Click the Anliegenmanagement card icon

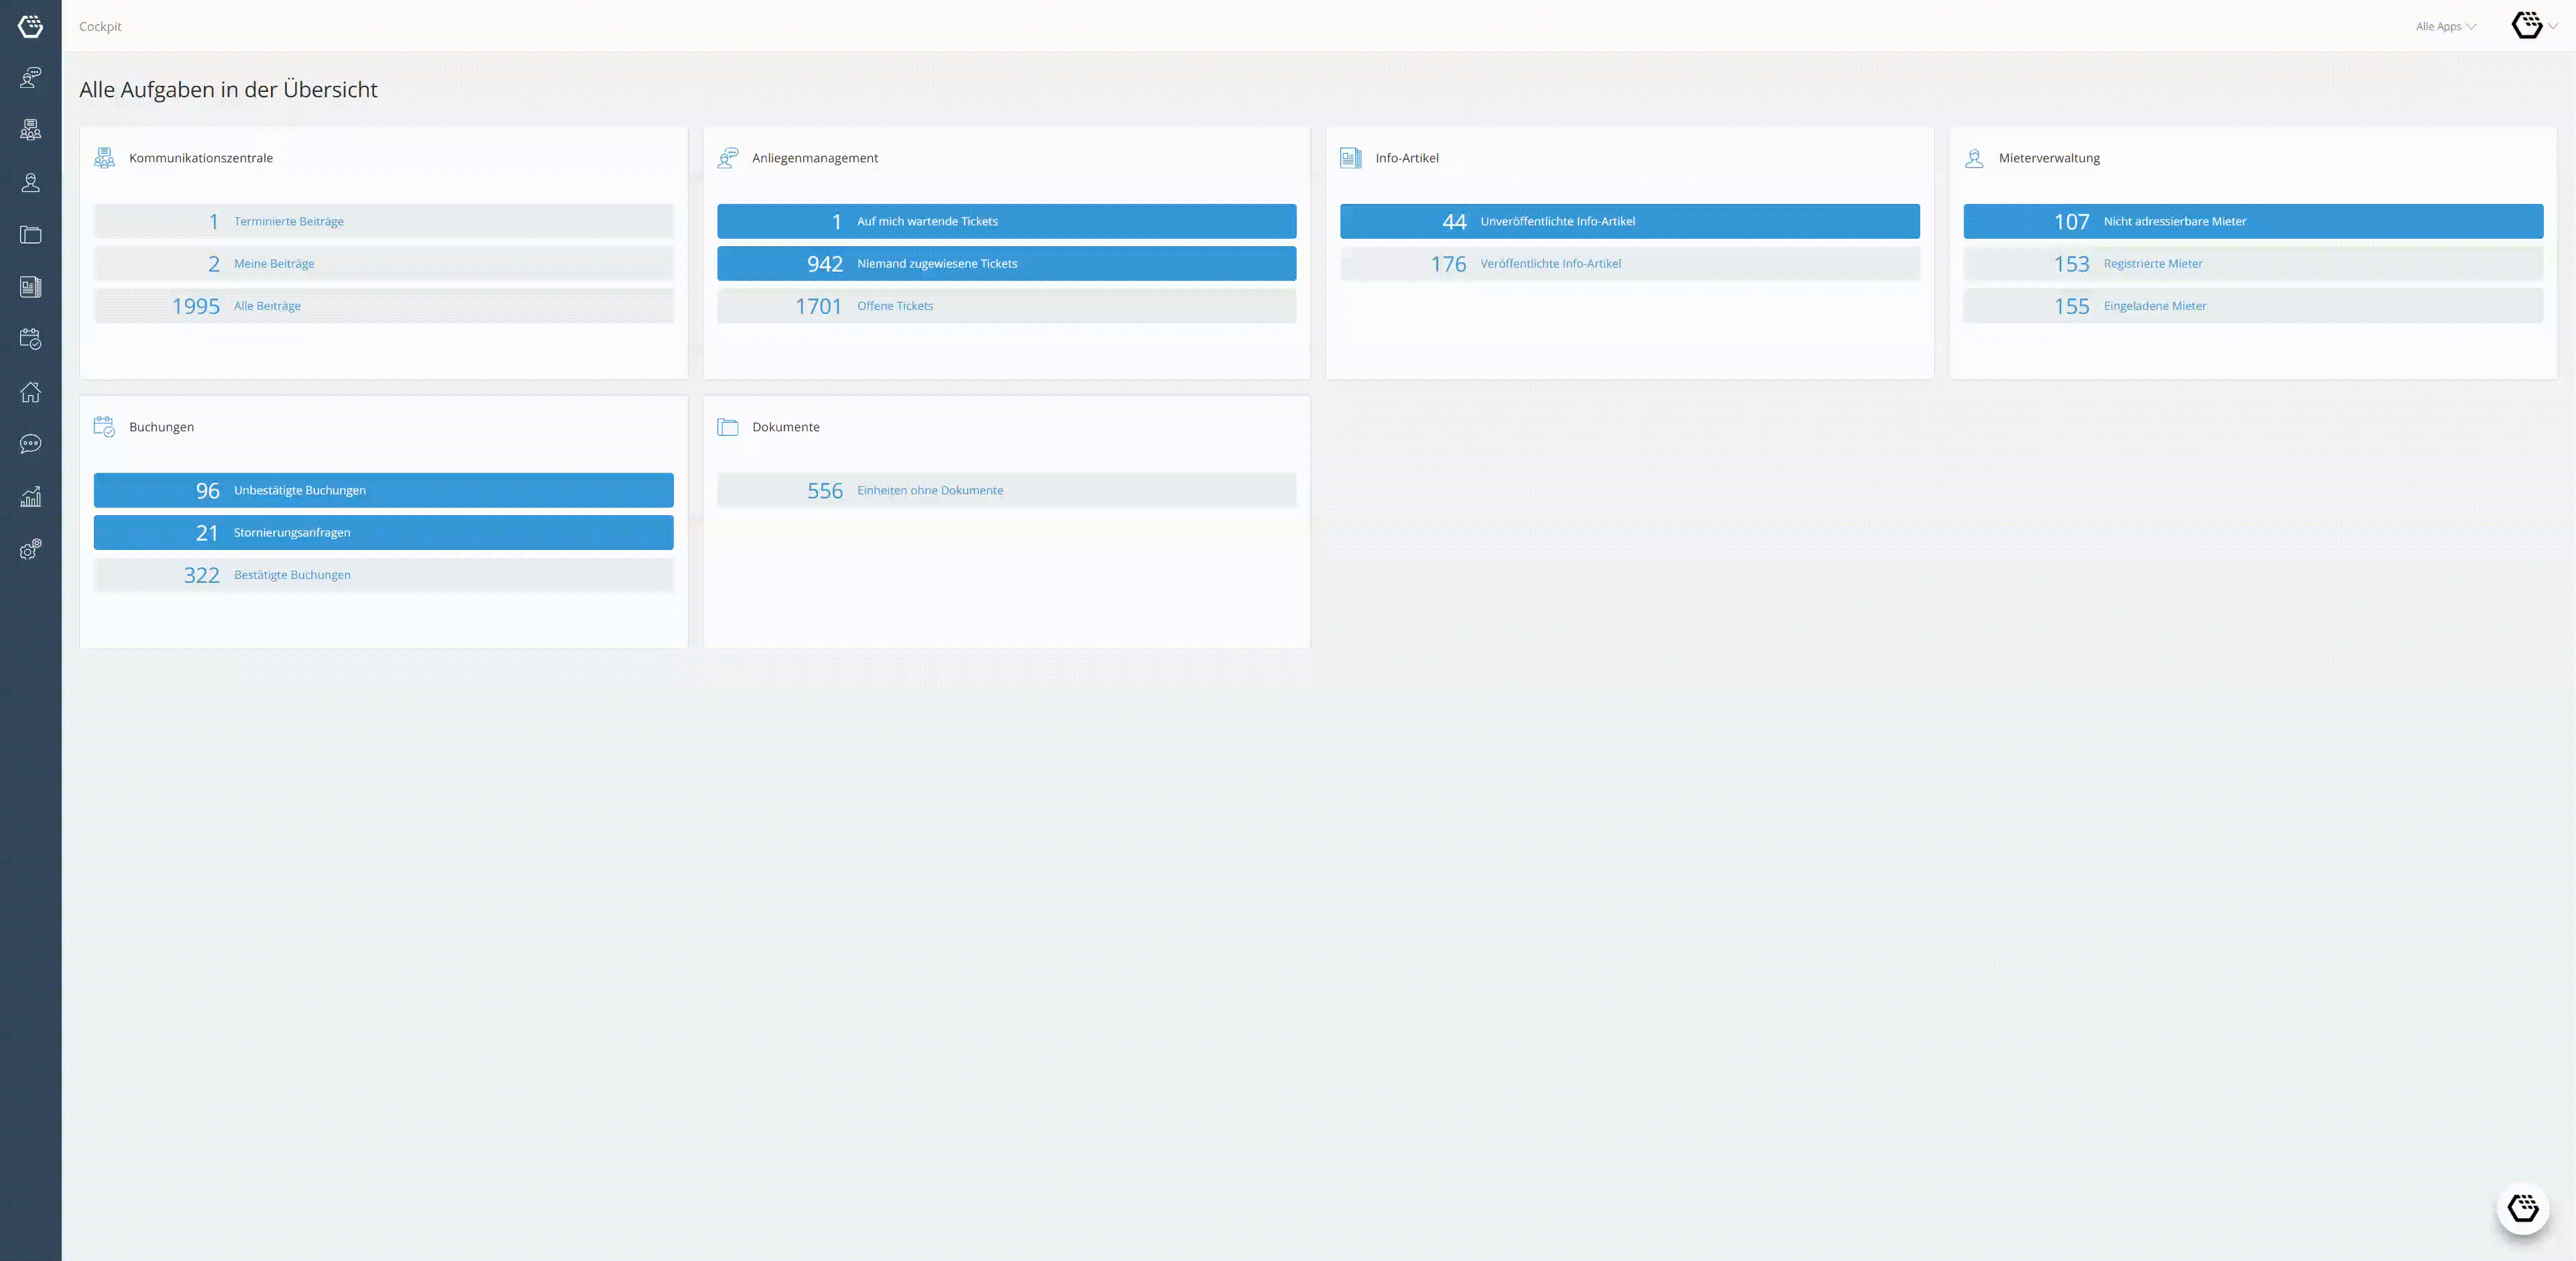click(x=728, y=158)
